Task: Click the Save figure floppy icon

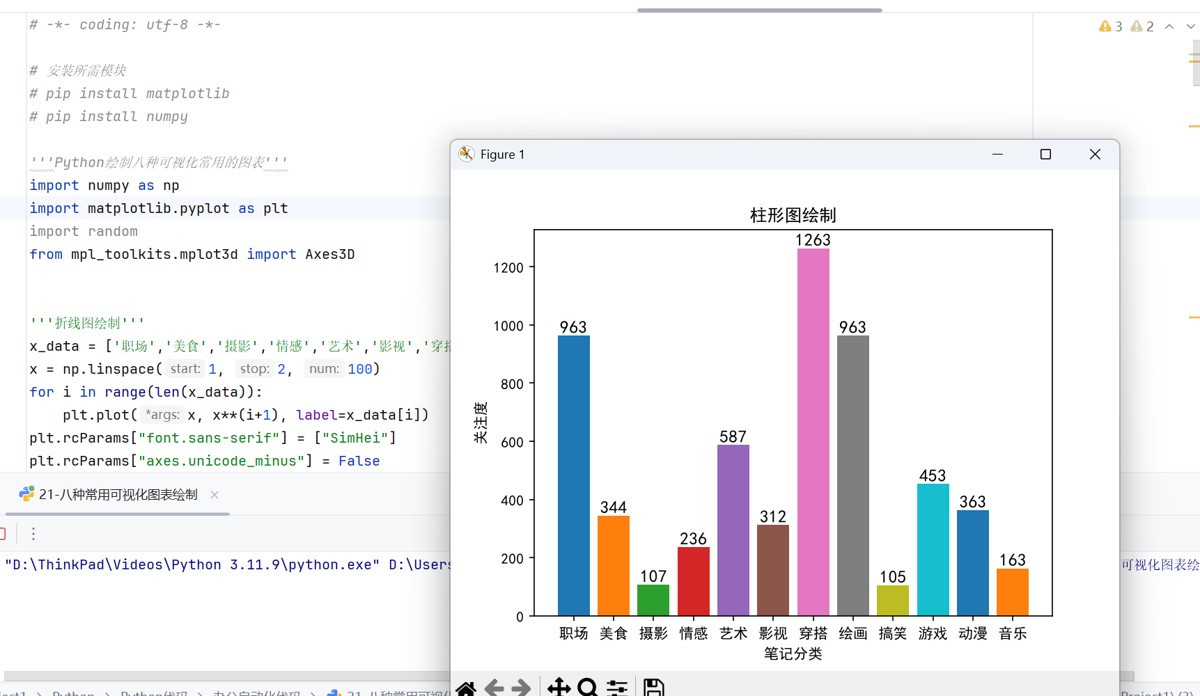Action: point(653,687)
